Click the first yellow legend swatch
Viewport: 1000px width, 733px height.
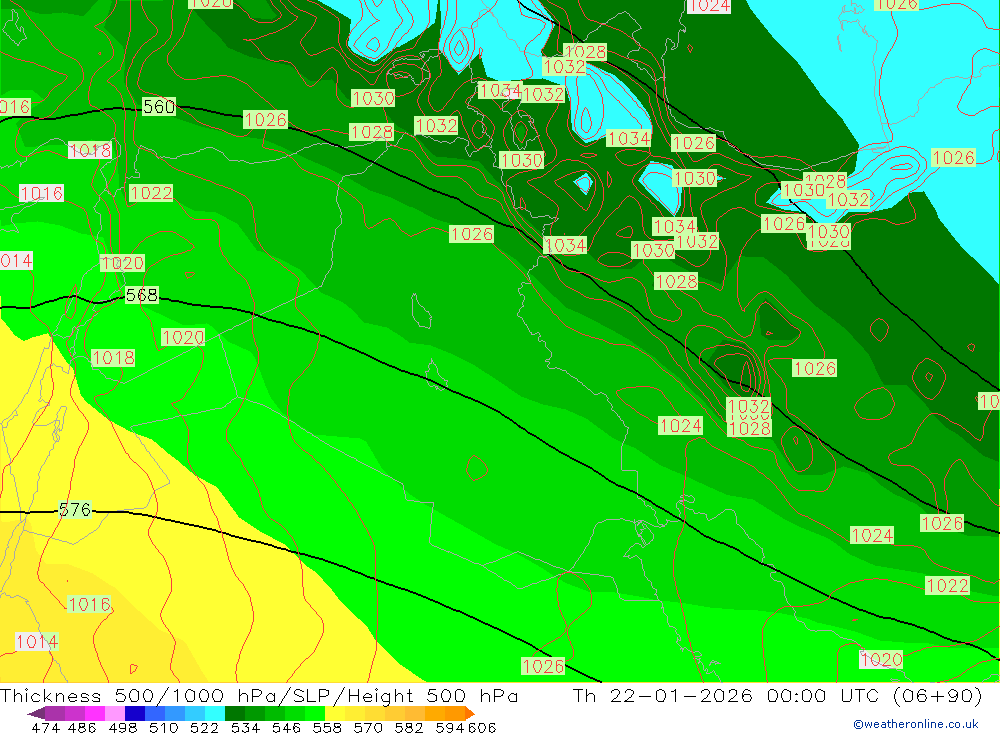tap(335, 713)
